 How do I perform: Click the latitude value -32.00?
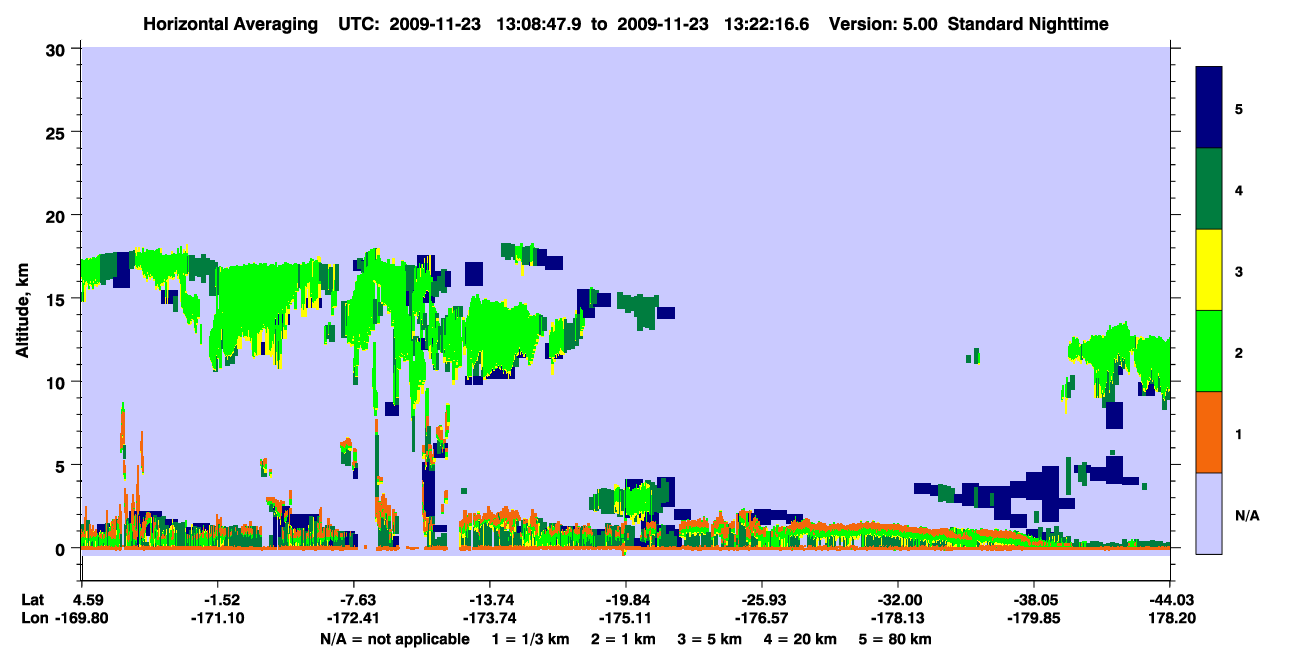tap(897, 600)
